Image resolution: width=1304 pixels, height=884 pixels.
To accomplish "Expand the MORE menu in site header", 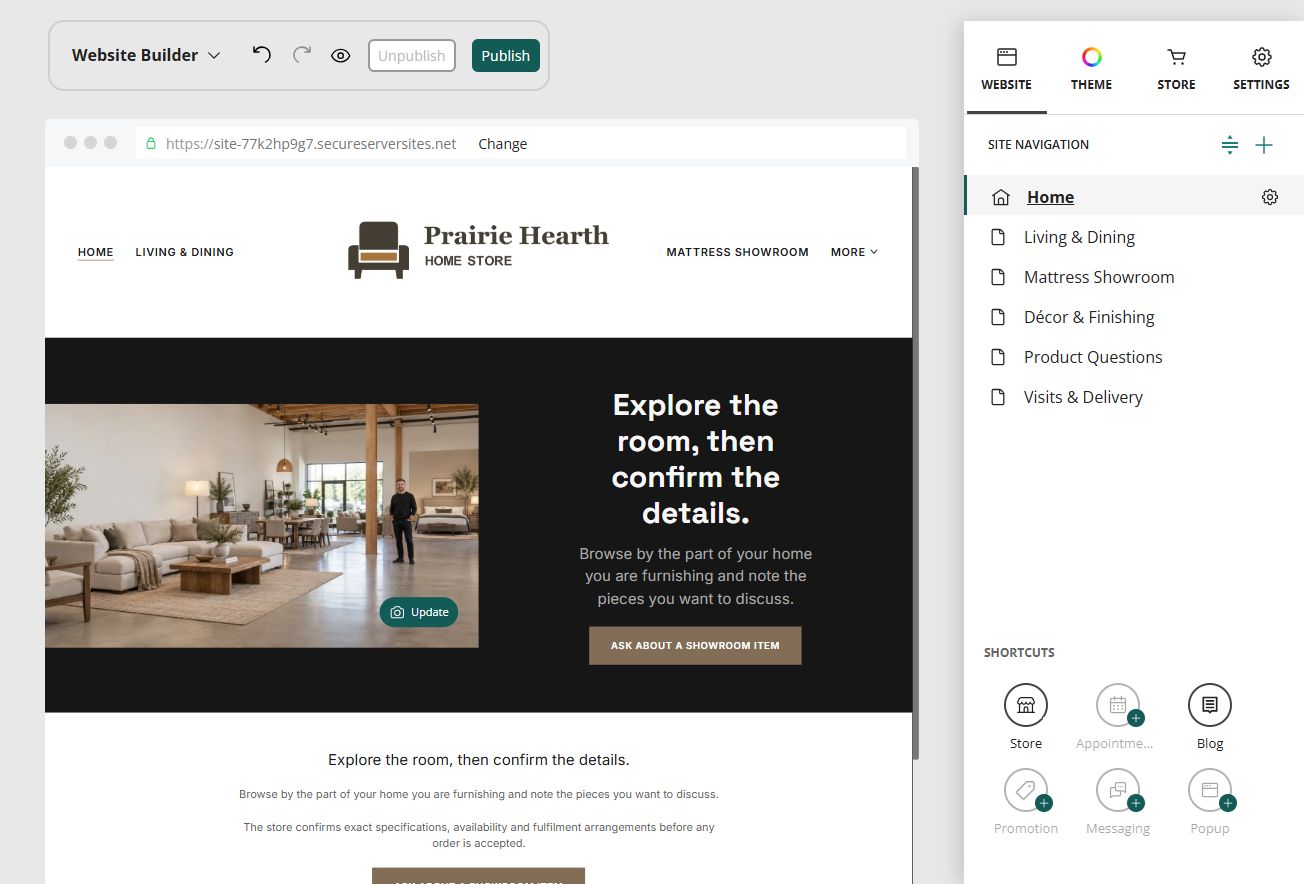I will (x=854, y=252).
